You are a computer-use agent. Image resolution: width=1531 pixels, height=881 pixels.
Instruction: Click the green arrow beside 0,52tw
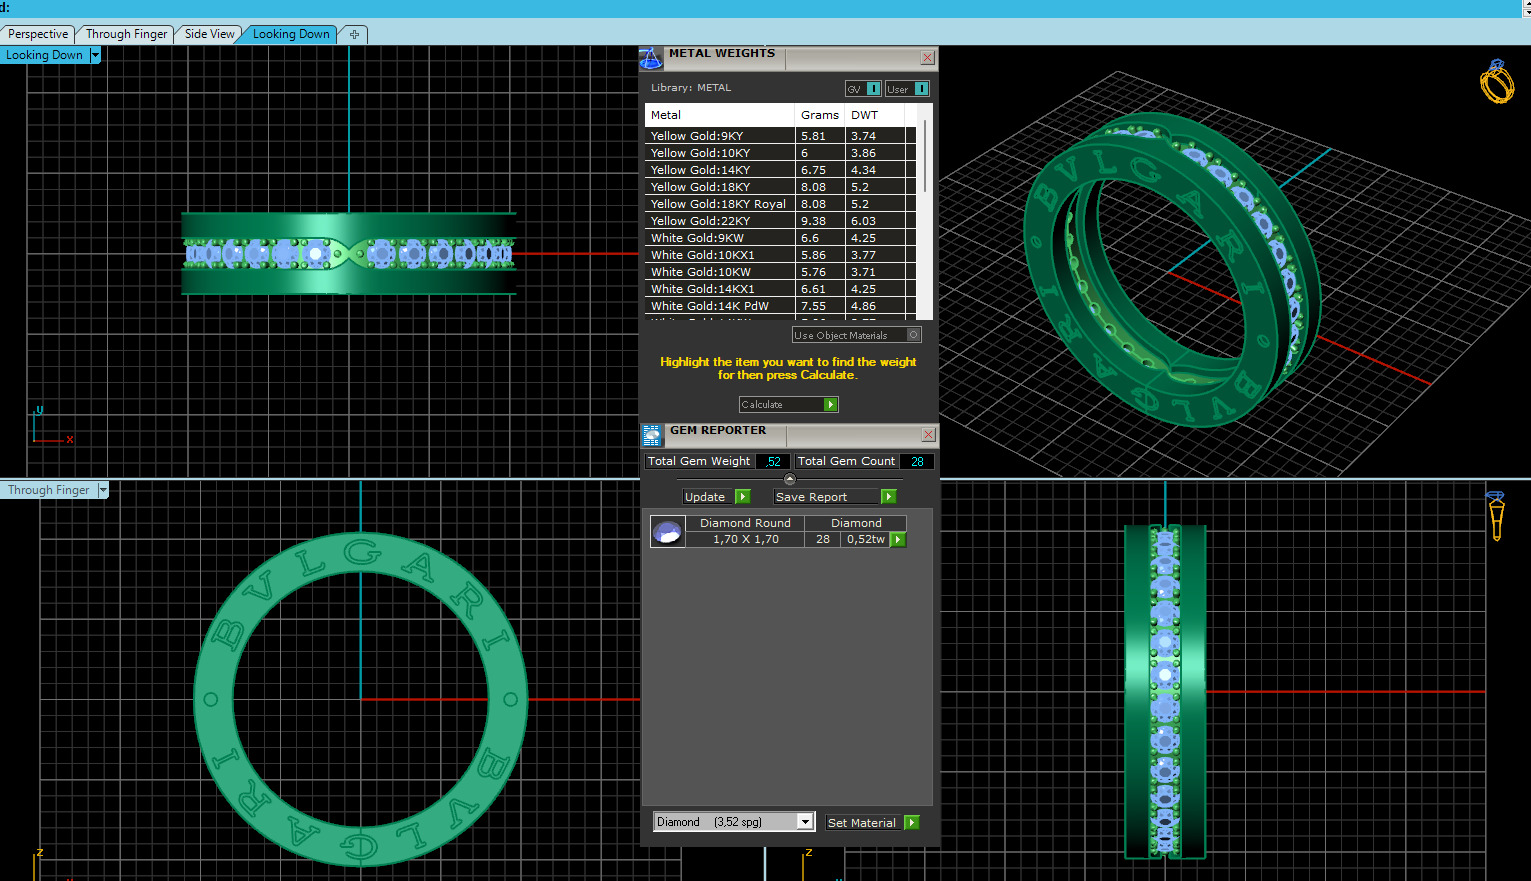click(898, 539)
